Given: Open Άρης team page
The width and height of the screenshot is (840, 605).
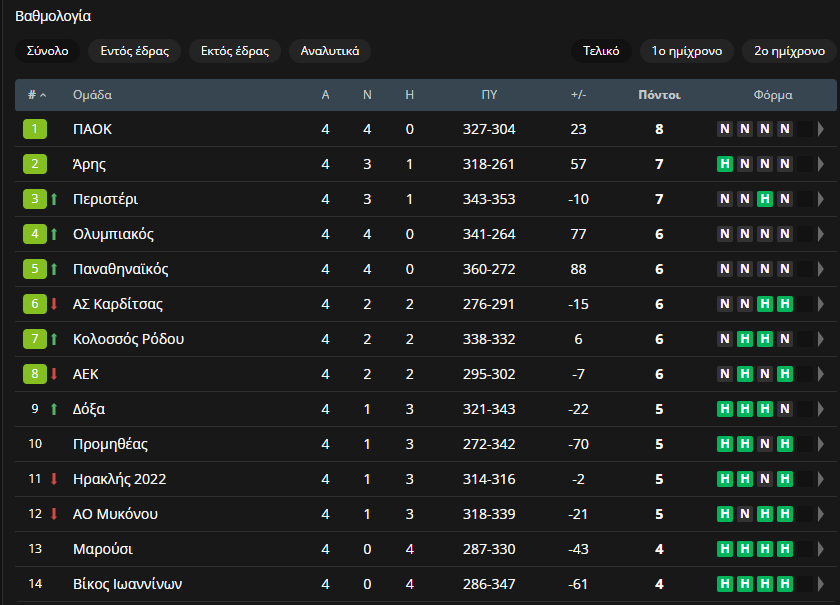Looking at the screenshot, I should pyautogui.click(x=89, y=164).
